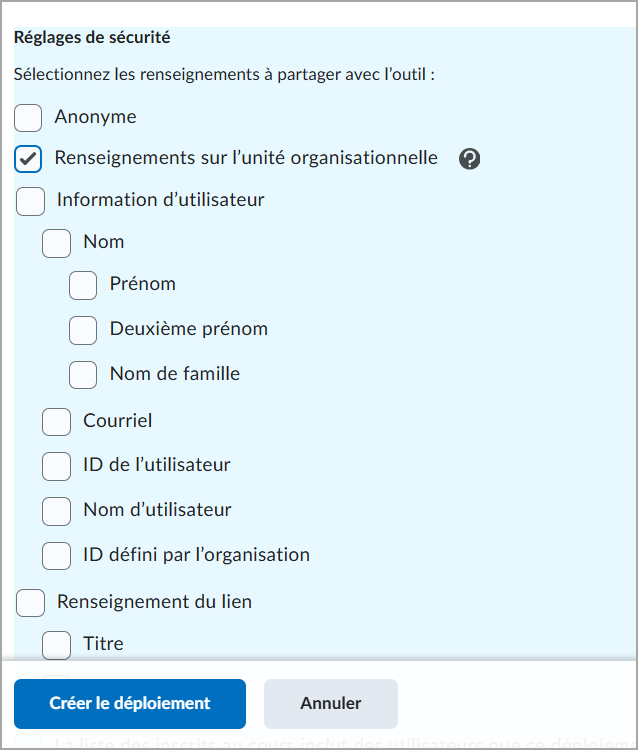Open help for organizational unit information
This screenshot has width=638, height=750.
tap(470, 159)
